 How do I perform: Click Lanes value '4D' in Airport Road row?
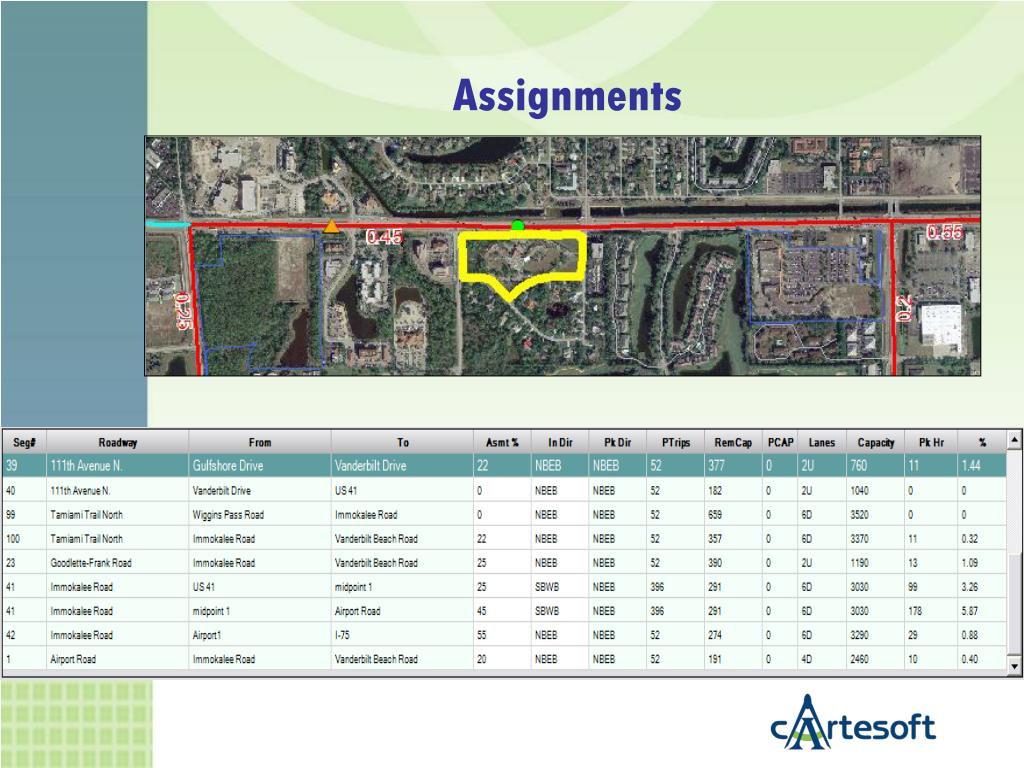coord(822,659)
